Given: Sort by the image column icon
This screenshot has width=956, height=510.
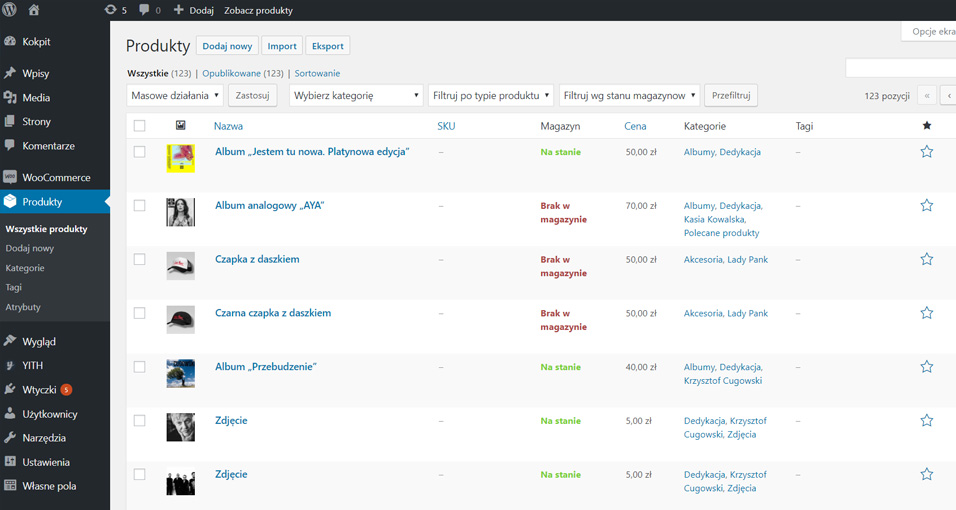Looking at the screenshot, I should [x=180, y=125].
